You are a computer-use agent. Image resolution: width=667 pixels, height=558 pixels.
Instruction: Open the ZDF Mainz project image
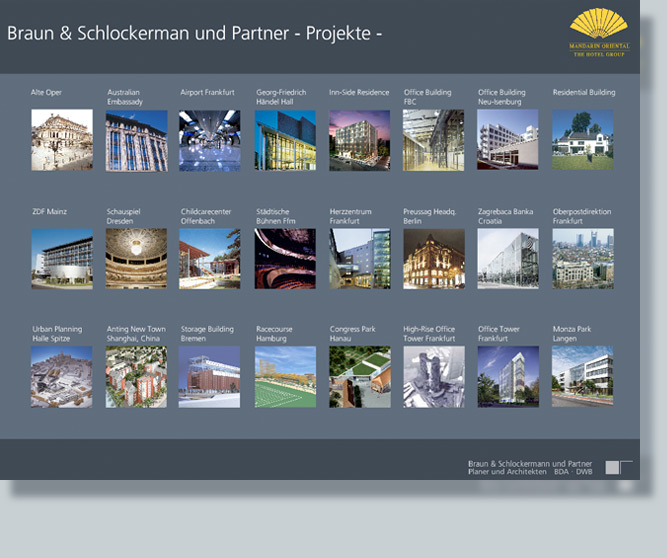click(62, 259)
